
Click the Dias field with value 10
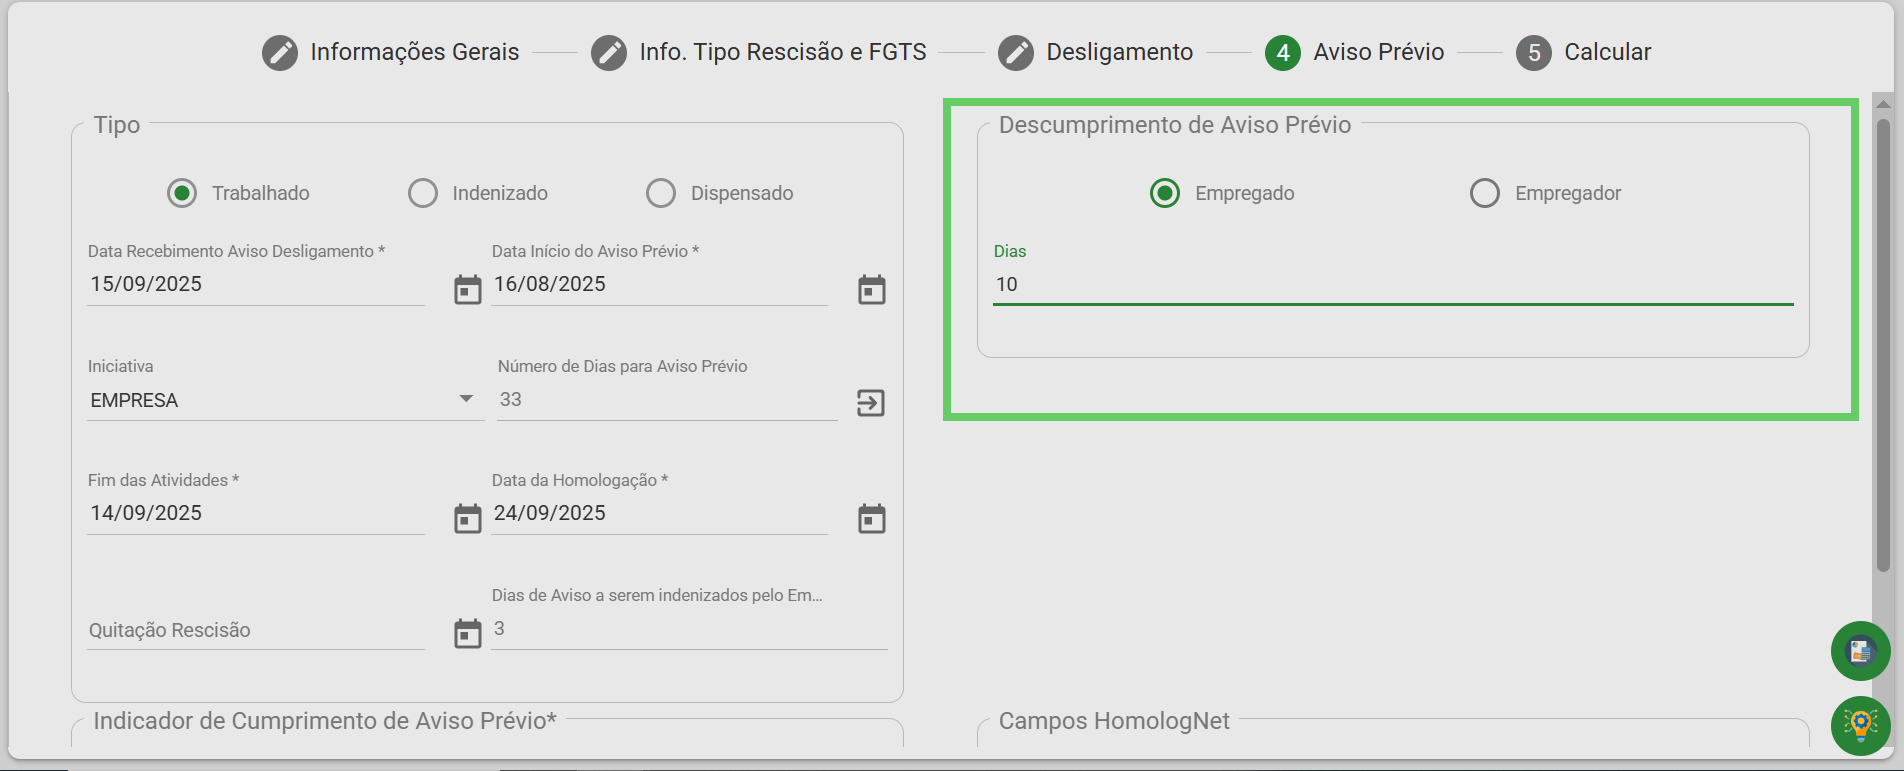(1393, 285)
